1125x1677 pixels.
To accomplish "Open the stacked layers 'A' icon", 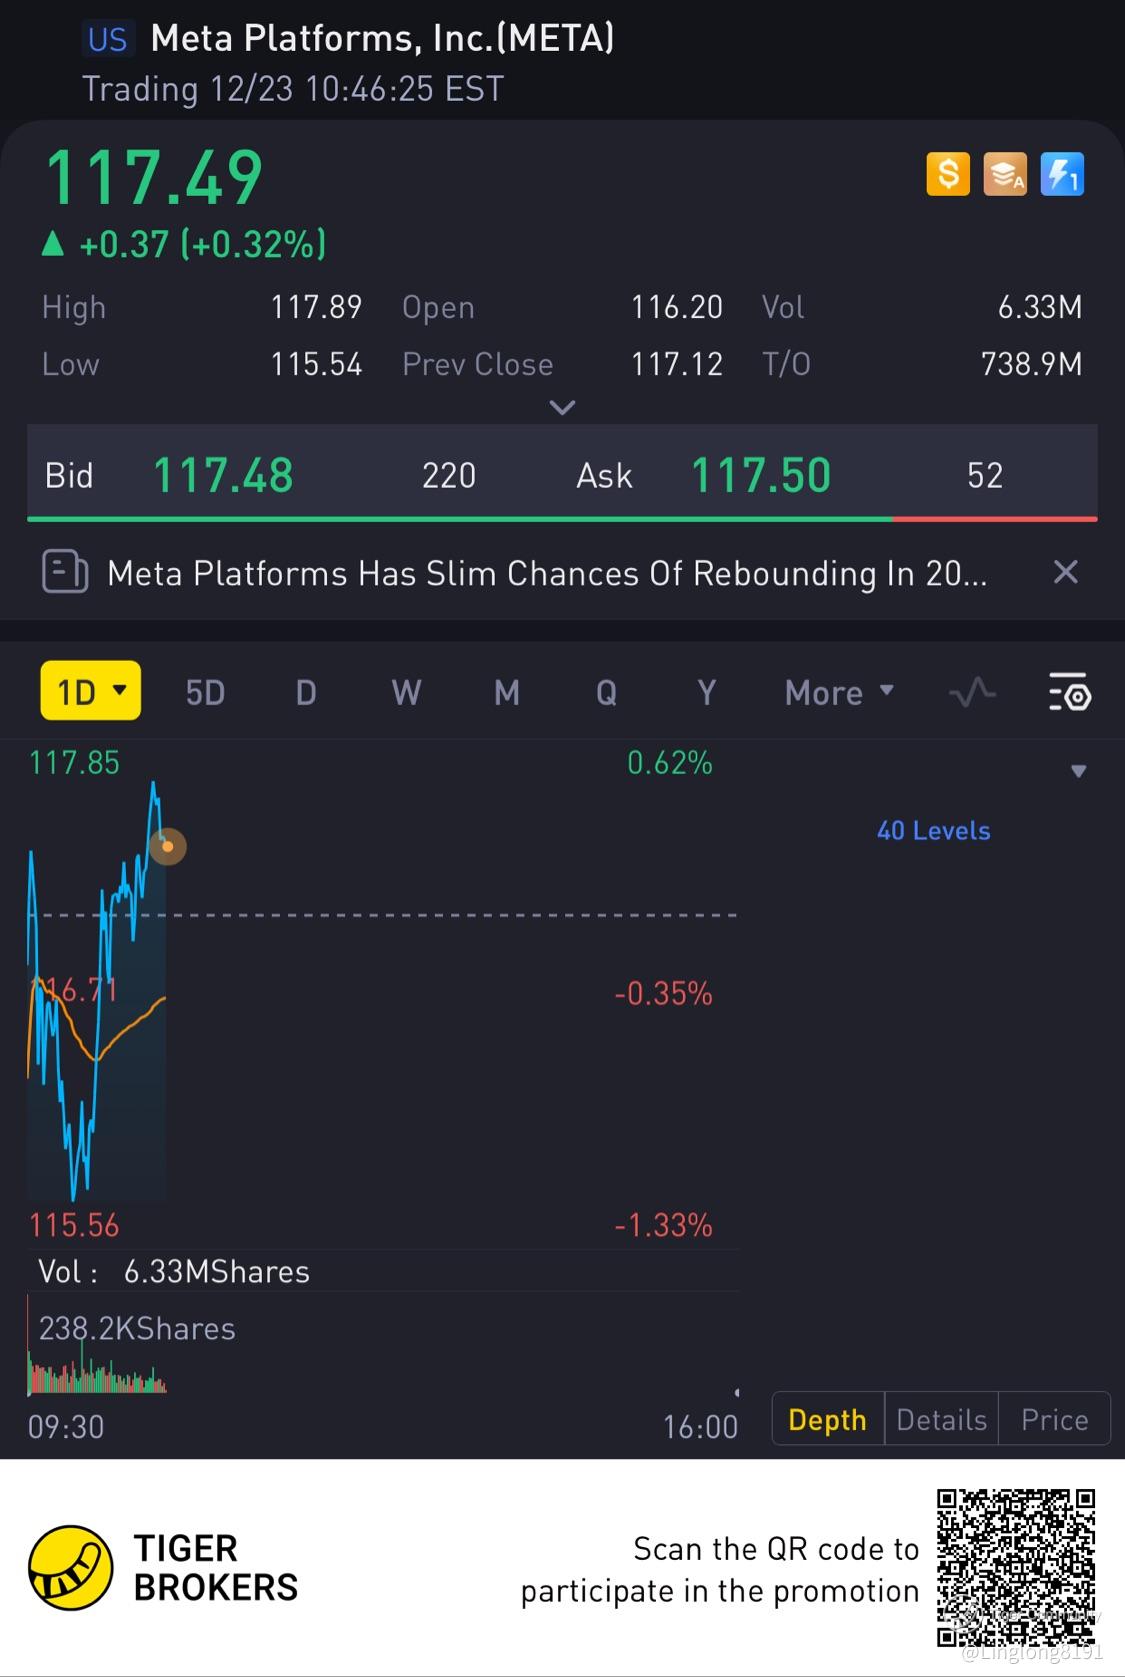I will pos(1005,174).
